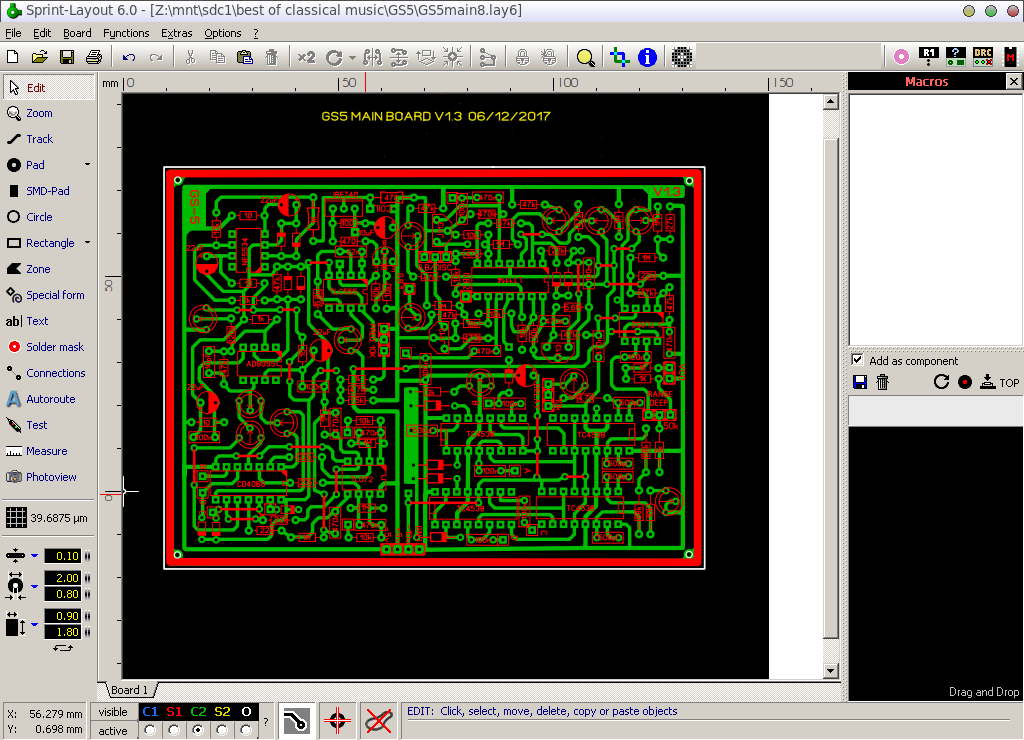
Task: Click the blue info icon in toolbar
Action: click(x=647, y=57)
